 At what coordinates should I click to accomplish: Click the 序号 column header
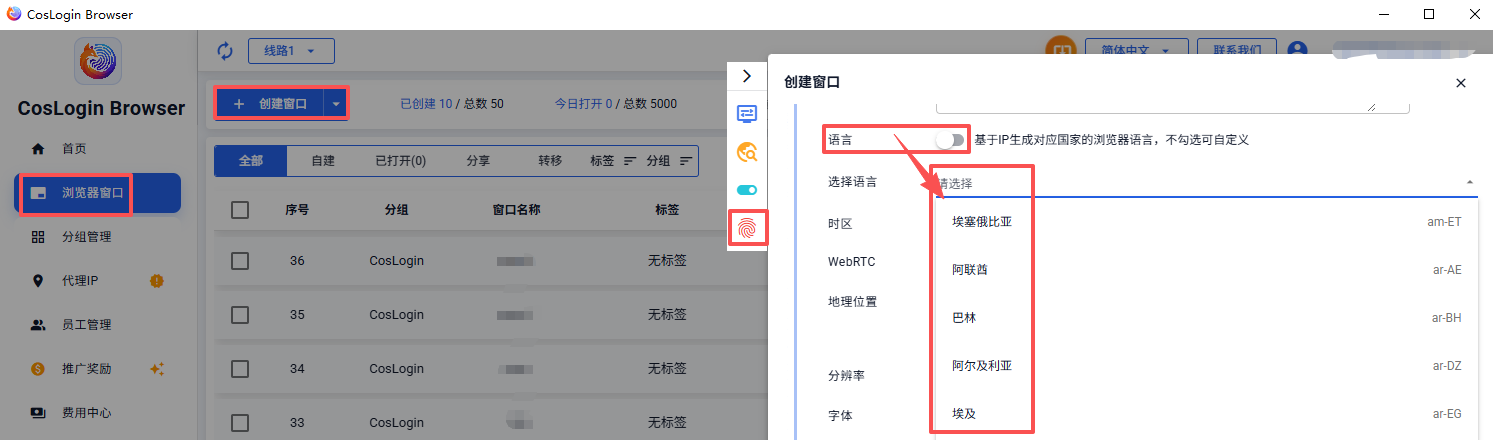297,210
